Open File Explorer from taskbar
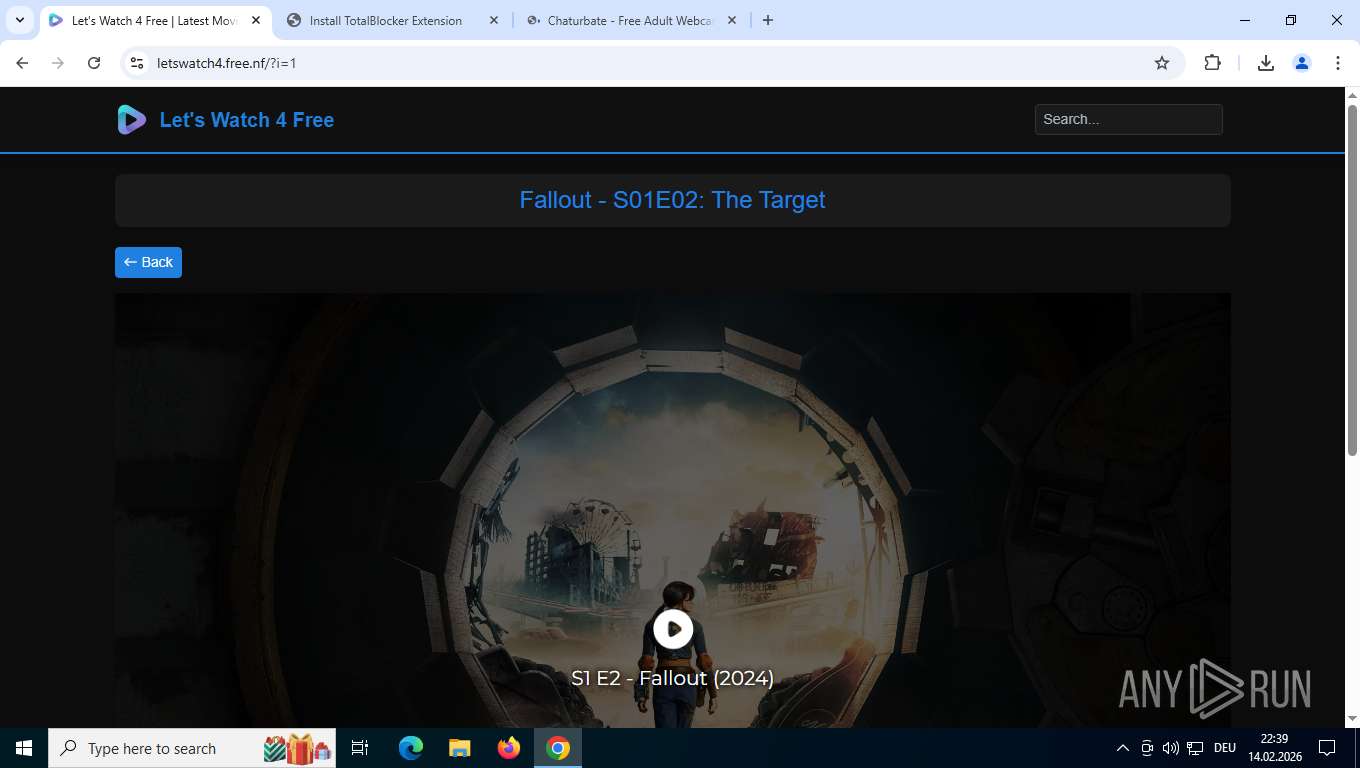This screenshot has width=1360, height=768. tap(459, 748)
